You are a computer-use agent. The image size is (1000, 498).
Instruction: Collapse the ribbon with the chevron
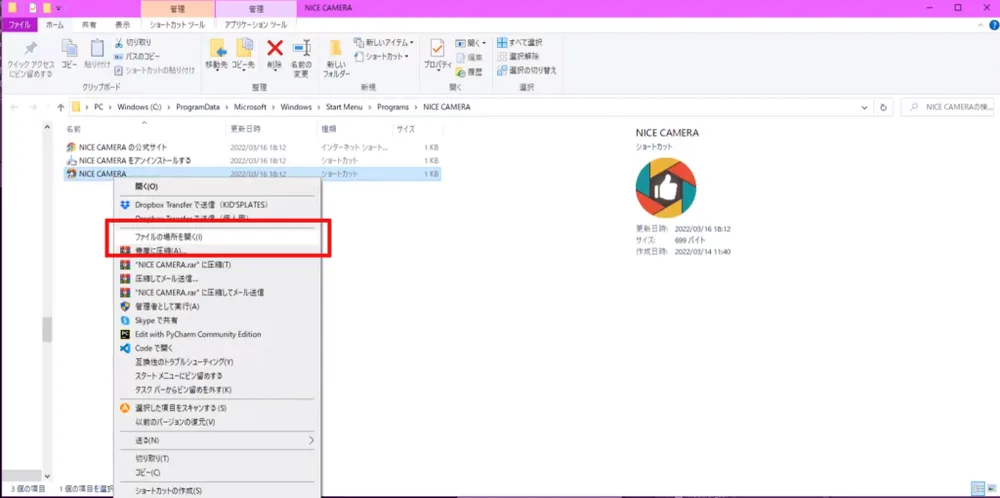pos(981,25)
